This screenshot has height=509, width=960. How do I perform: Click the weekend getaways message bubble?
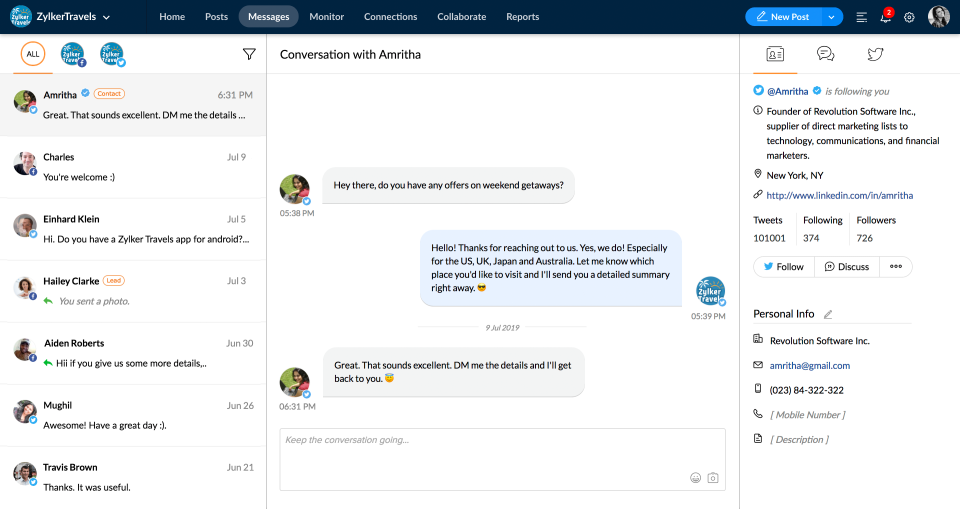pos(449,185)
